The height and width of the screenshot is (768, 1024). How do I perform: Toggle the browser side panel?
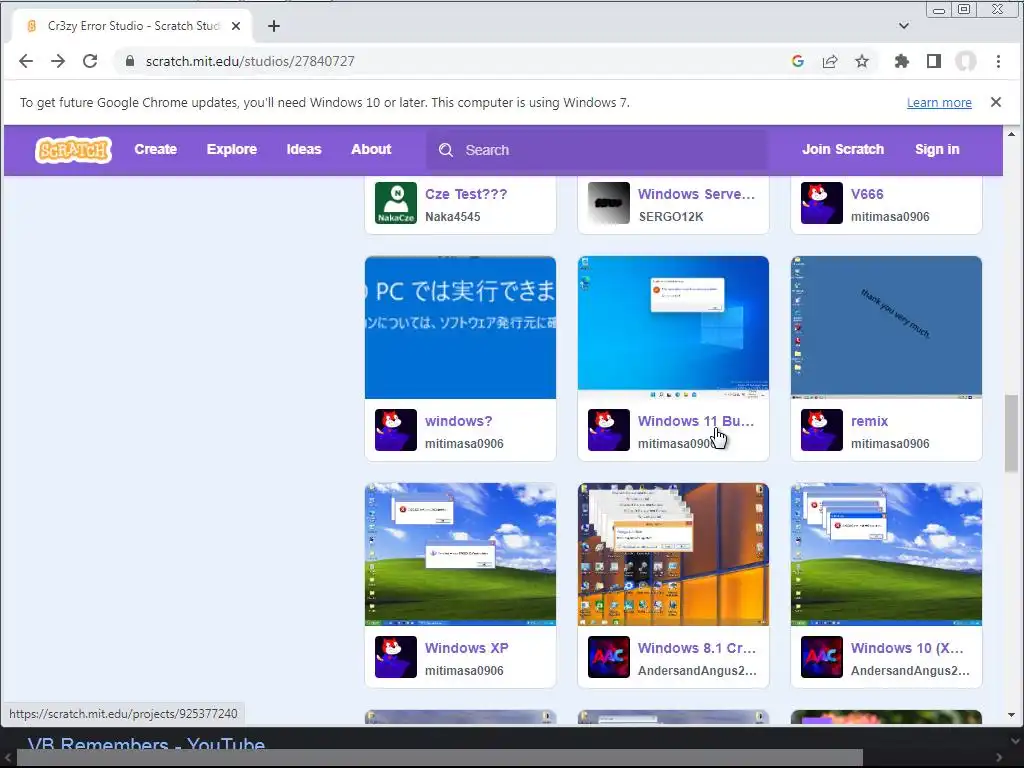(934, 61)
